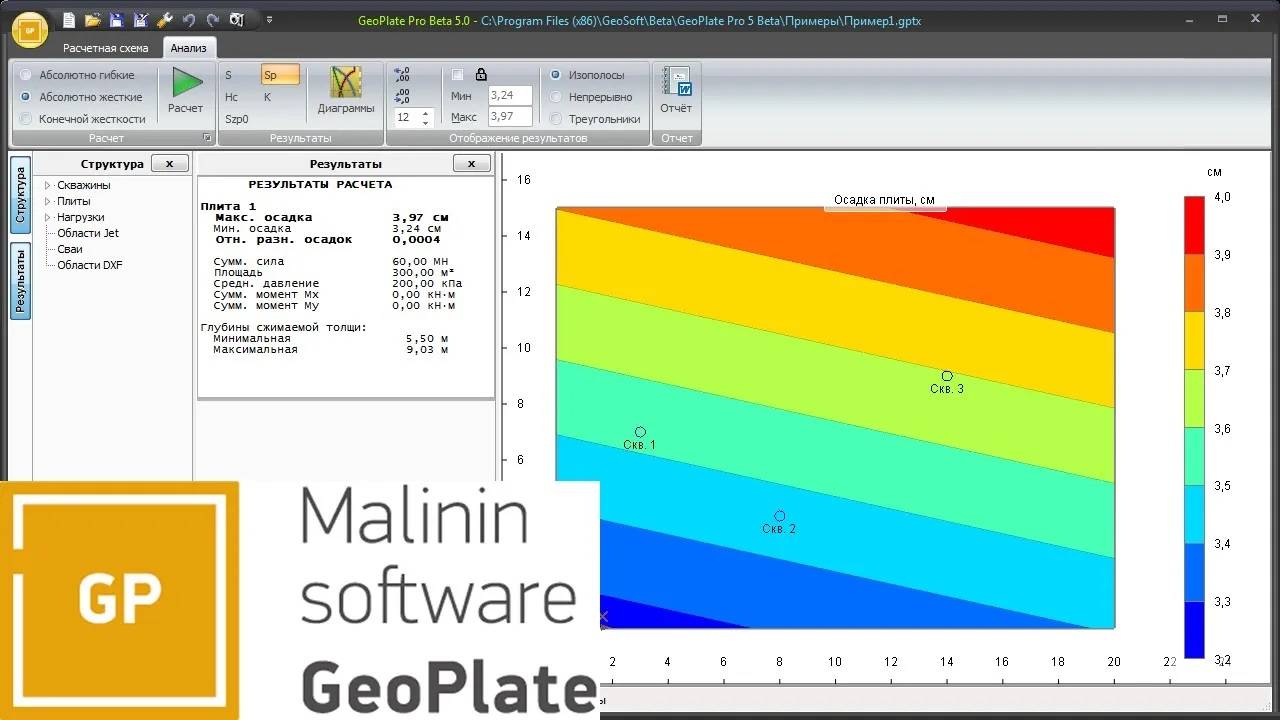Viewport: 1280px width, 720px height.
Task: Click the camera snapshot icon in quick access
Action: [x=236, y=20]
